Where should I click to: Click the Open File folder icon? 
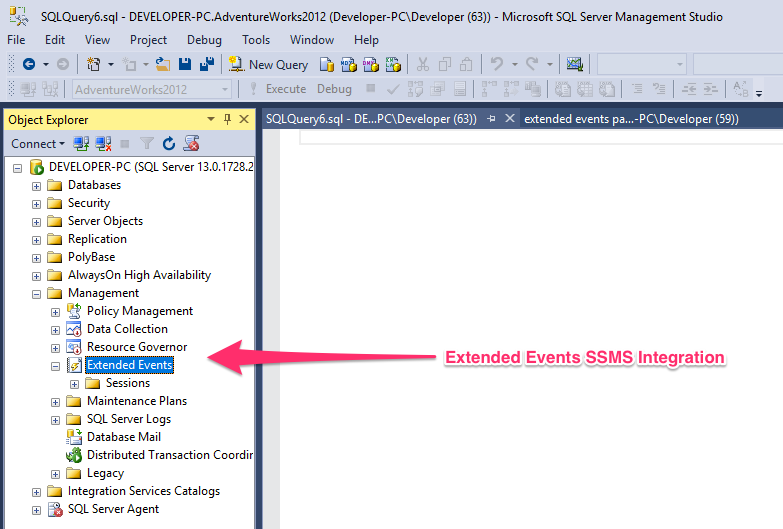click(x=163, y=64)
